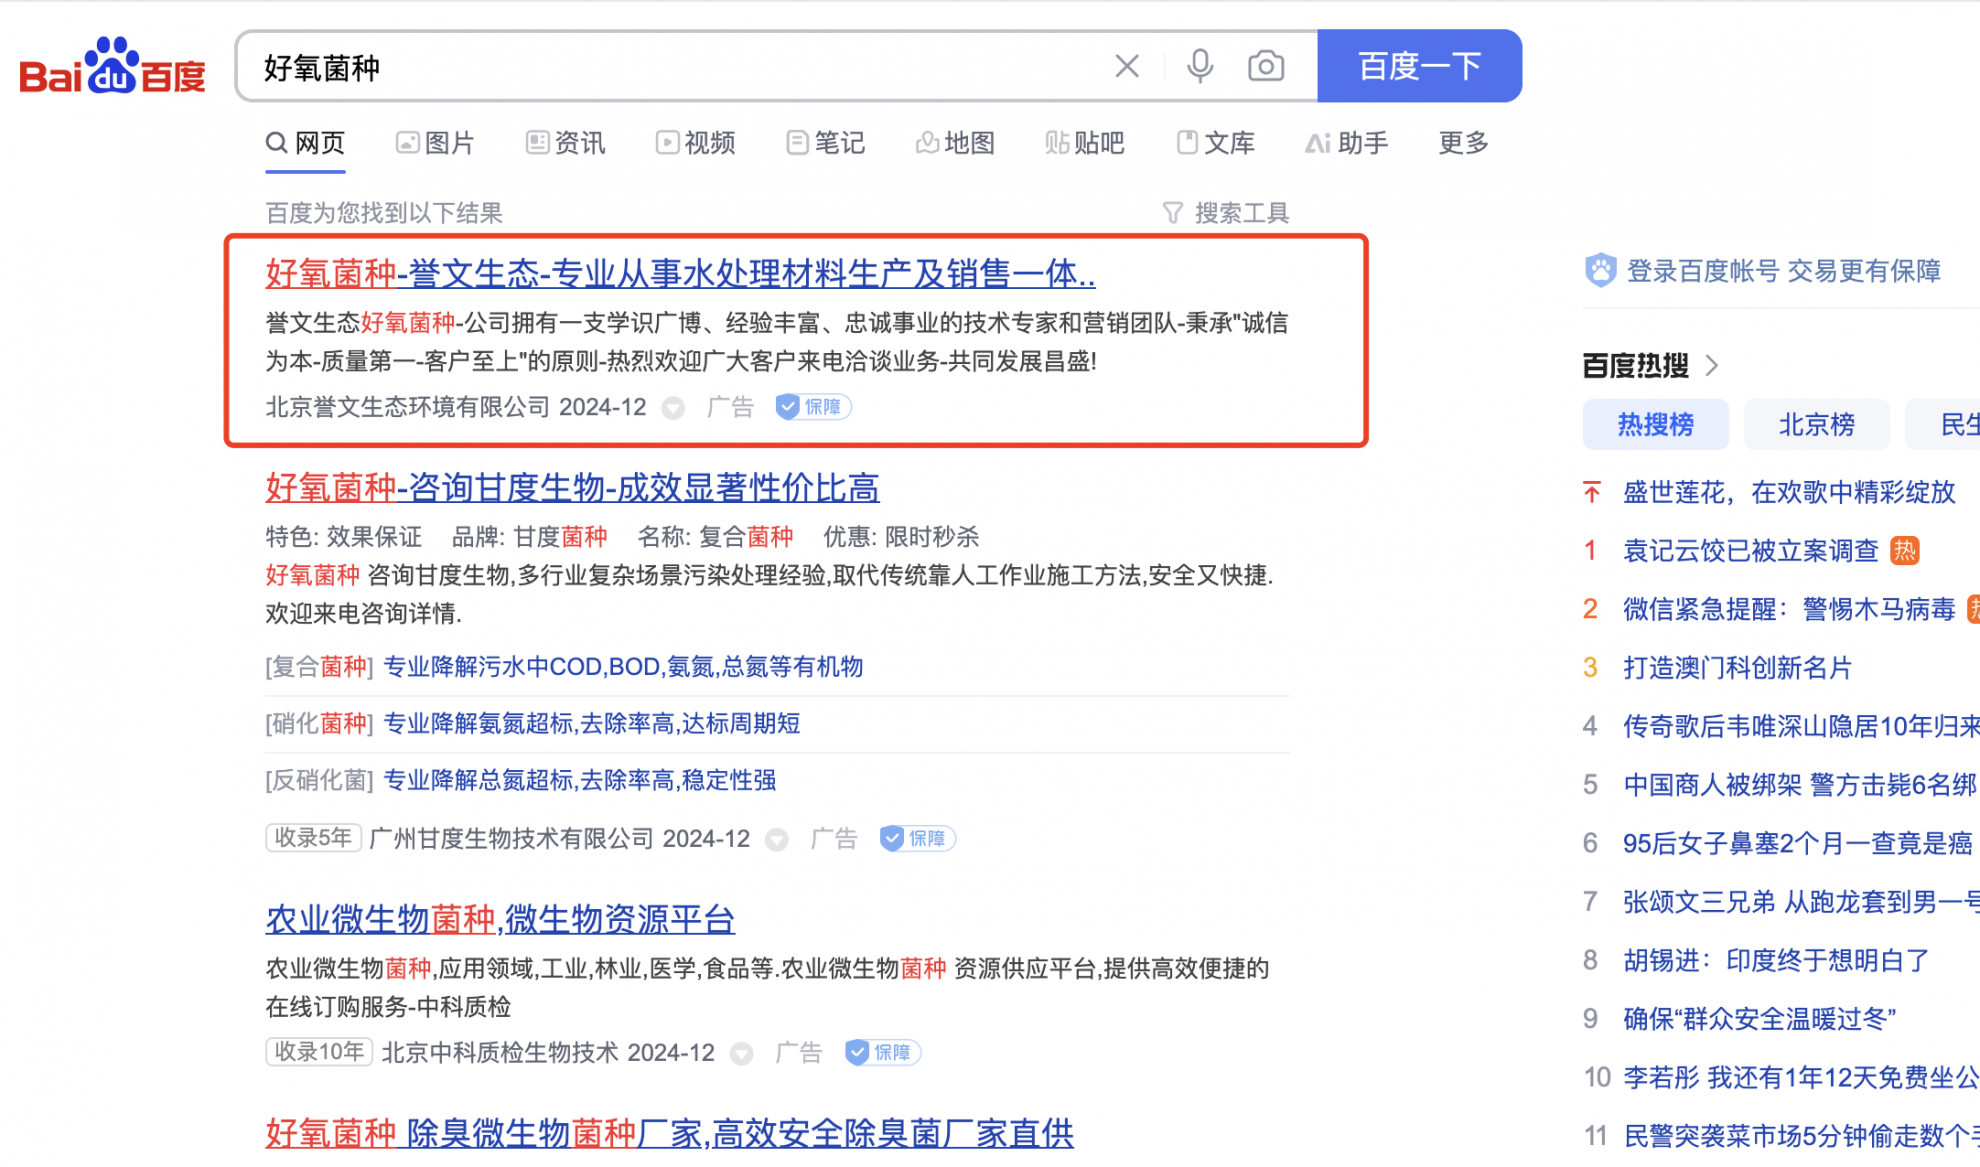
Task: Open pinned topic 盛世莲花,在欢歌中精彩绽放
Action: pos(1788,492)
